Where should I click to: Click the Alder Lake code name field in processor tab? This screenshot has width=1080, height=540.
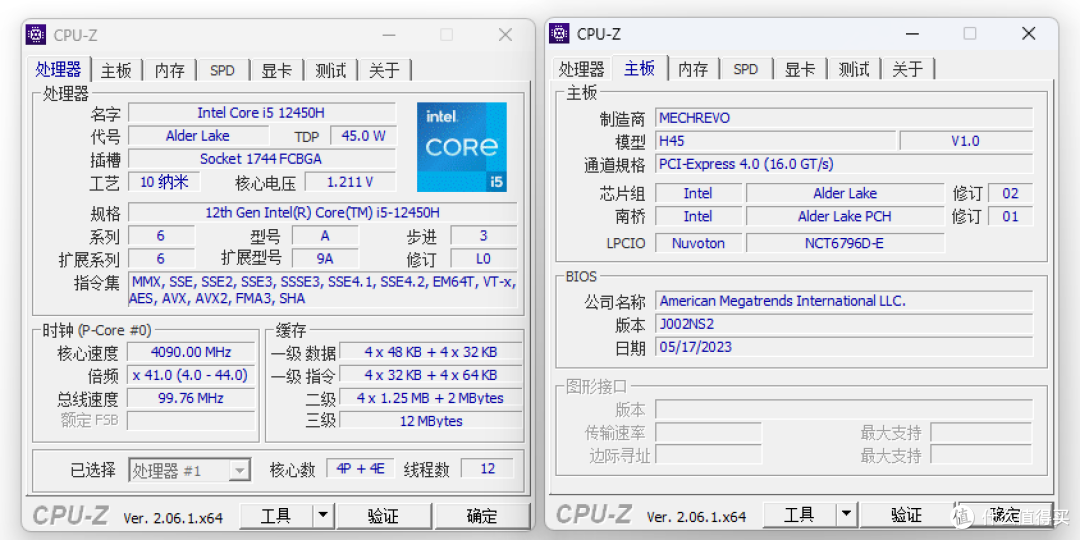pos(198,136)
